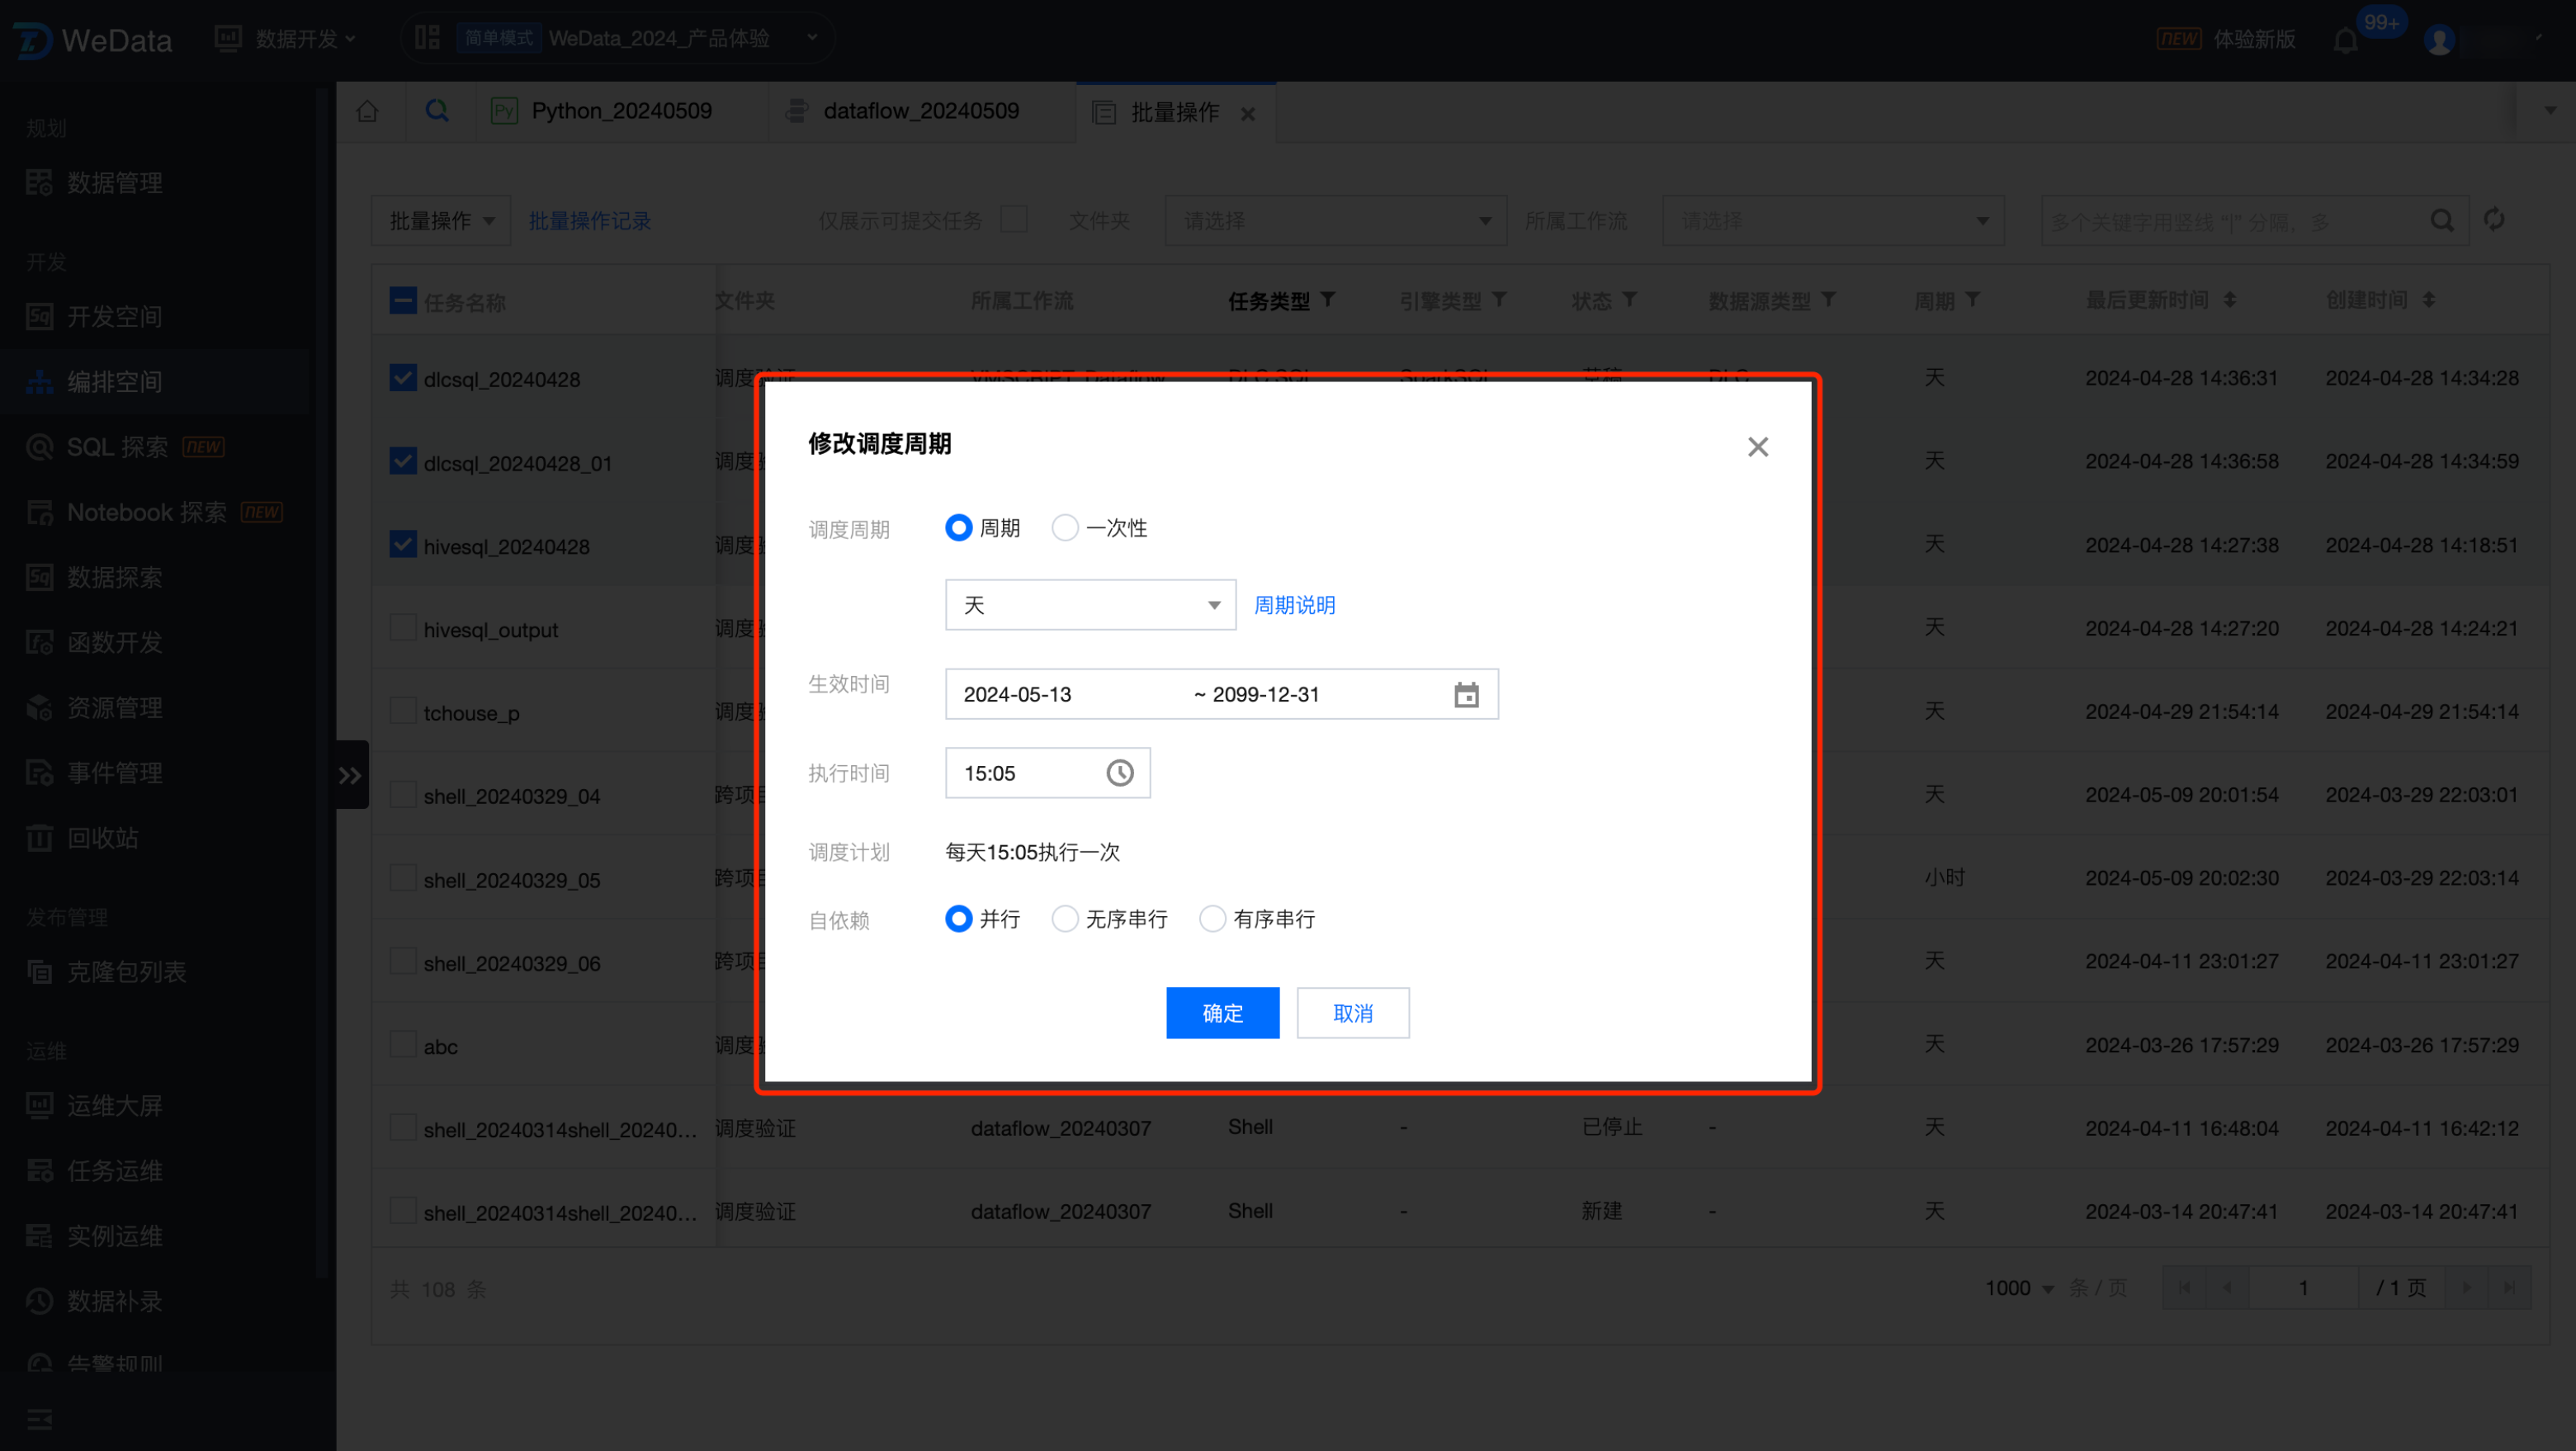This screenshot has width=2576, height=1451.
Task: Choose the 有序串行 radio button
Action: coord(1212,918)
